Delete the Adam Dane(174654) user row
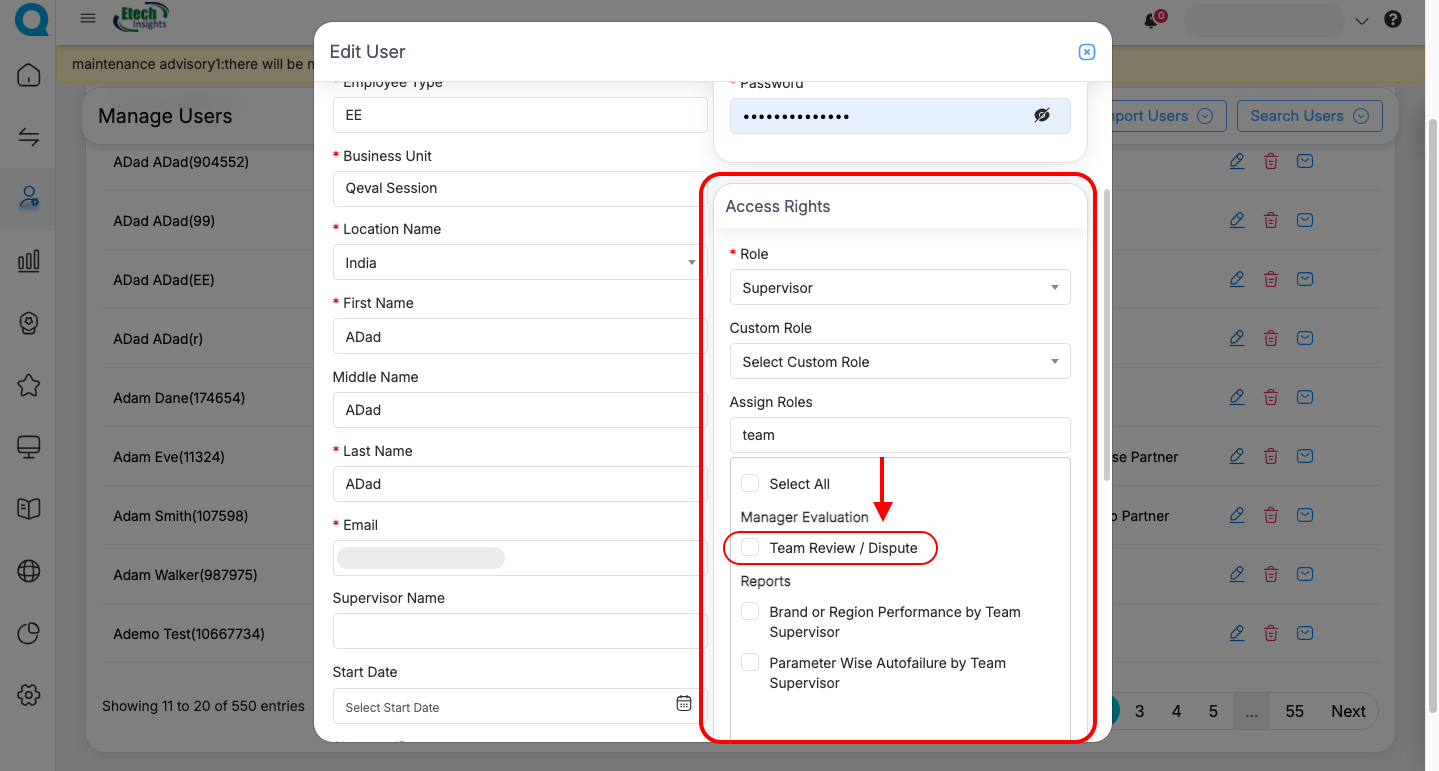Image resolution: width=1439 pixels, height=771 pixels. (x=1270, y=398)
